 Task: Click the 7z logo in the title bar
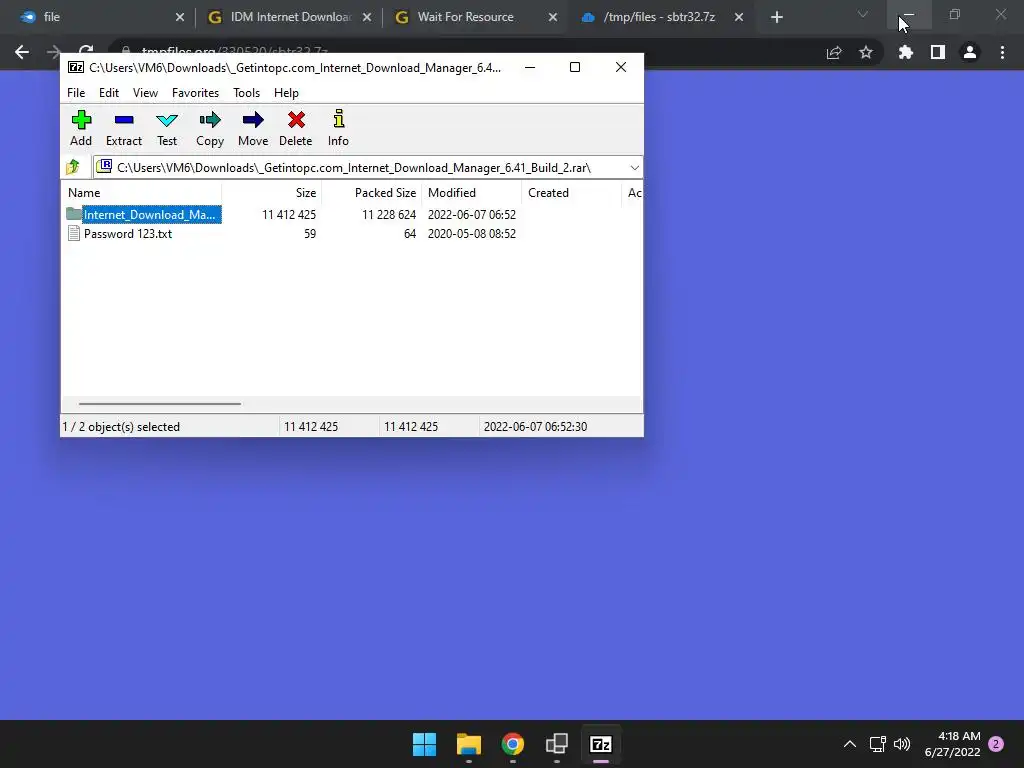76,67
